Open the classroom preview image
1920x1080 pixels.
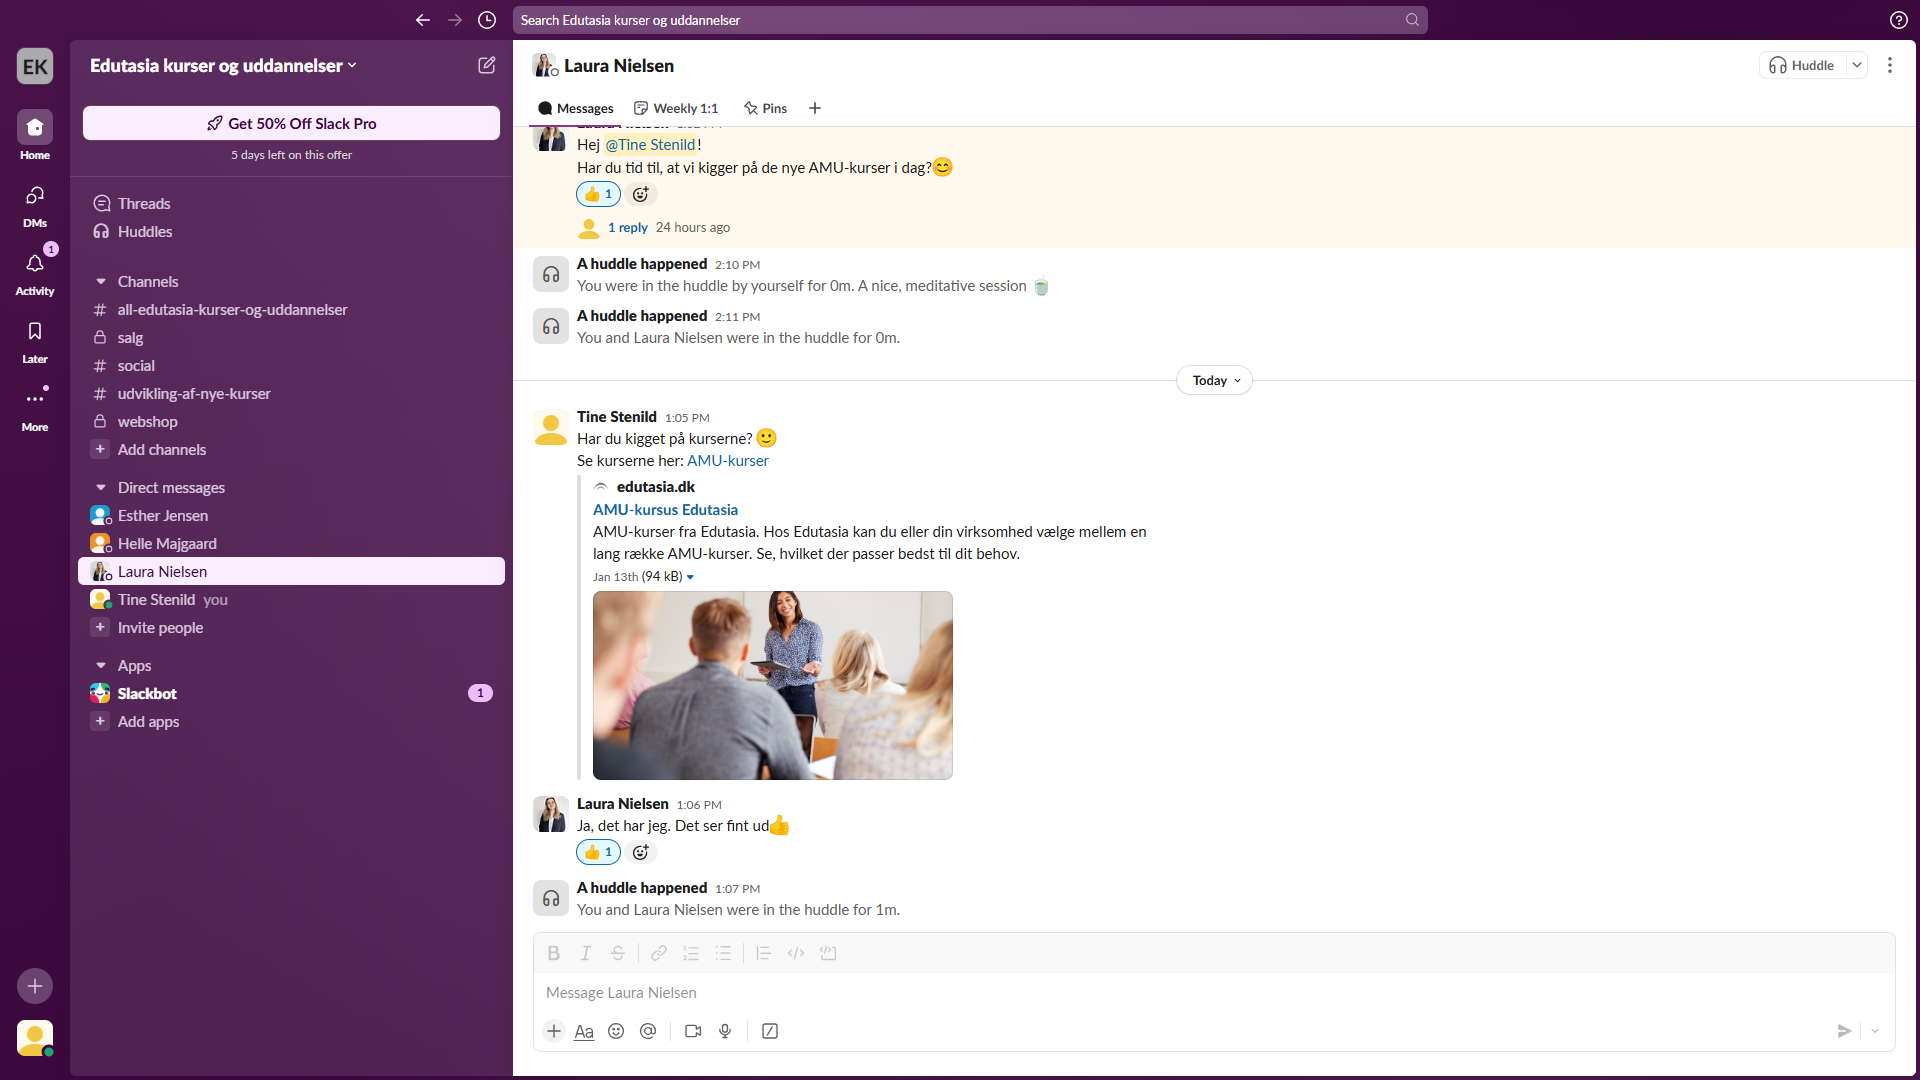772,685
